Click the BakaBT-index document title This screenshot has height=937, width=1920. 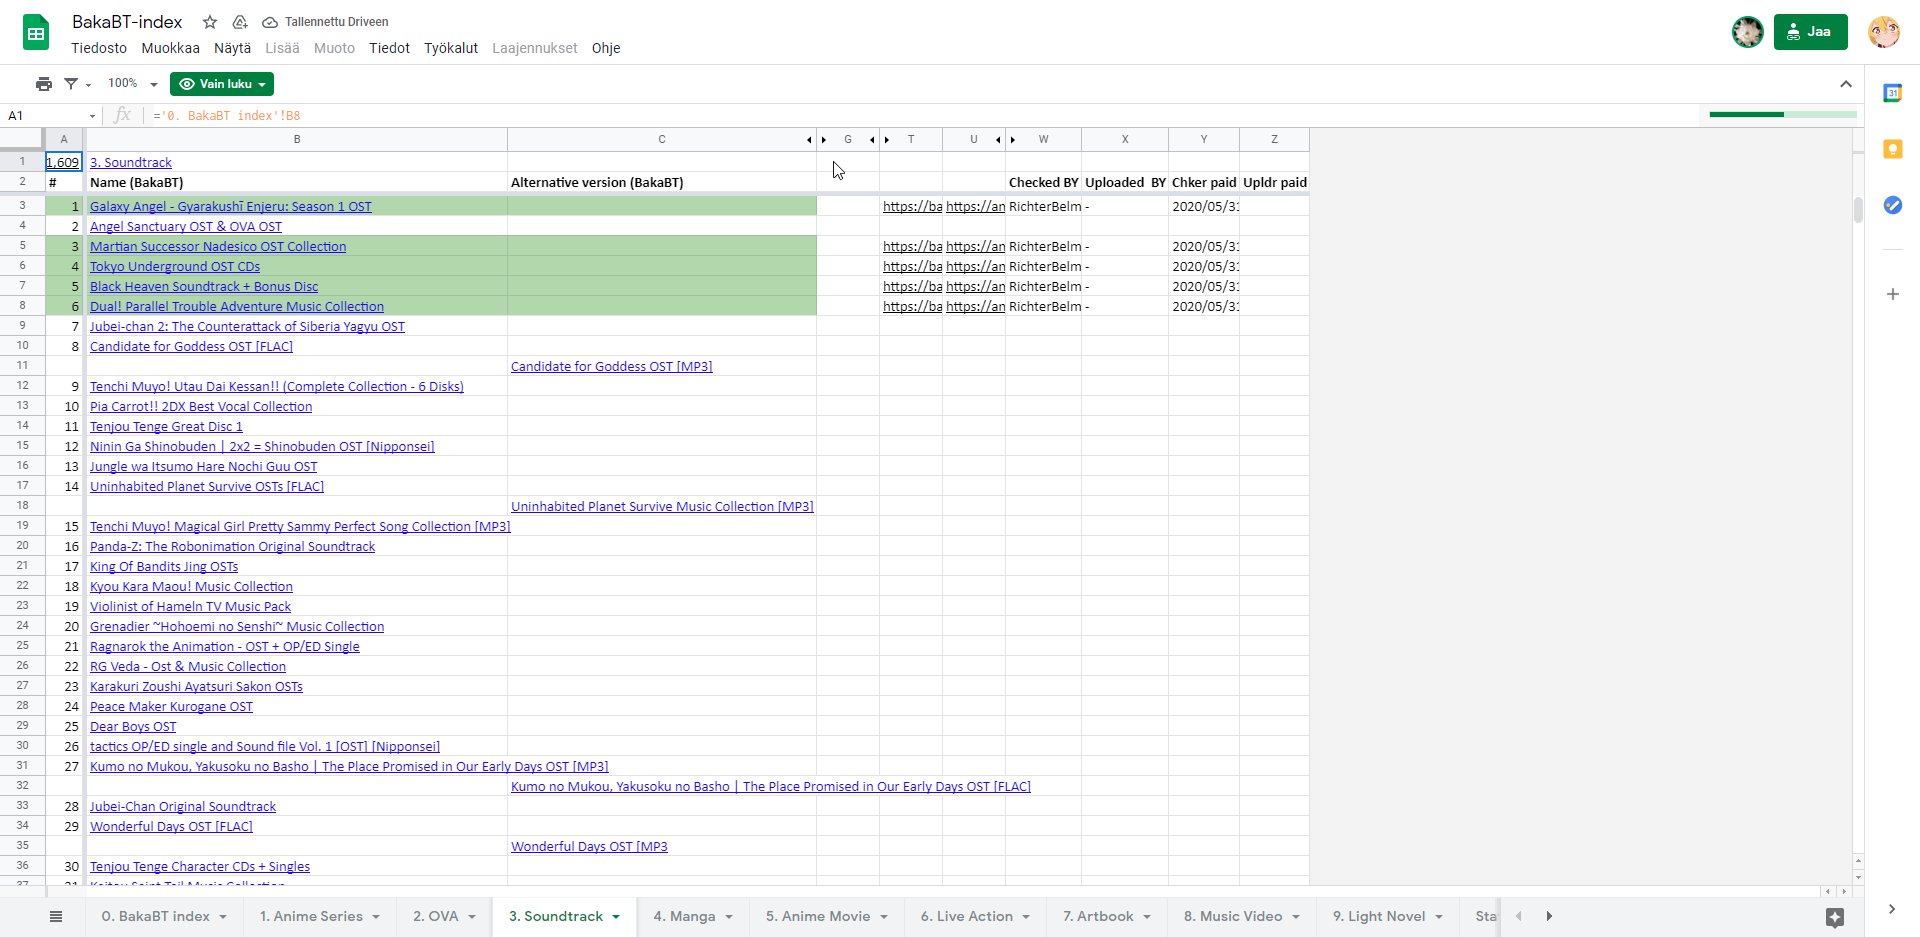click(x=127, y=22)
